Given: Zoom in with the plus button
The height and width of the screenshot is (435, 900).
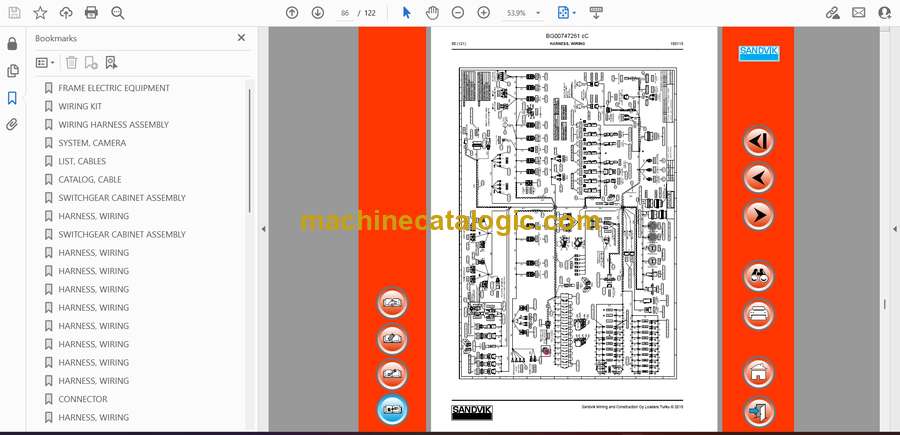Looking at the screenshot, I should (x=484, y=13).
